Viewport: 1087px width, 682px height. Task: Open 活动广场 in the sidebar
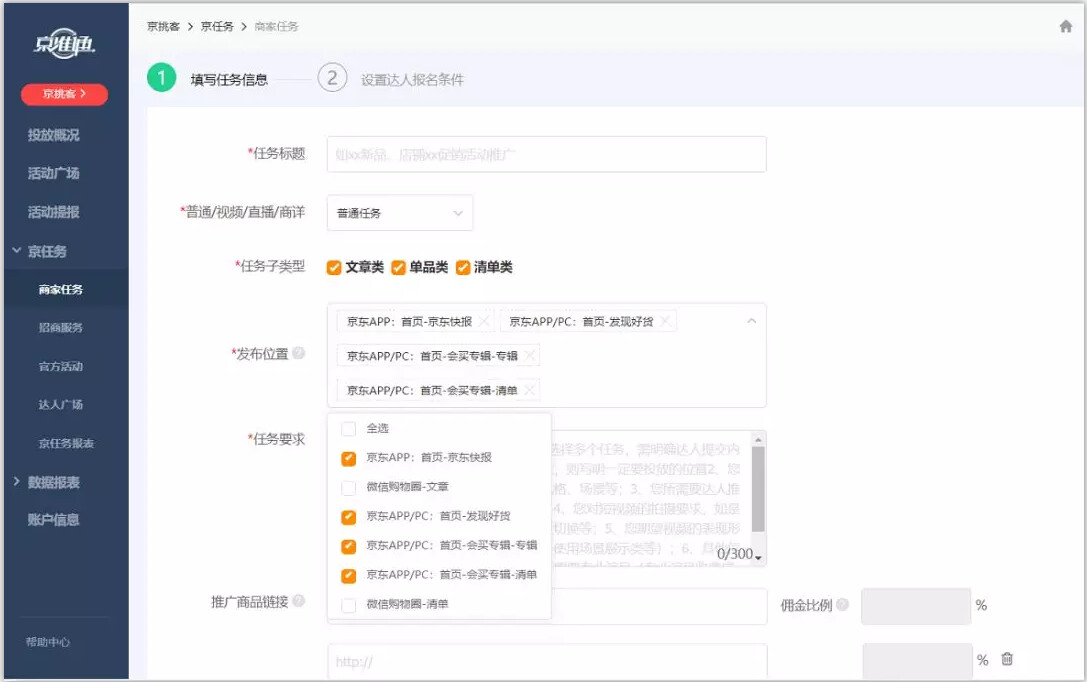click(x=53, y=173)
